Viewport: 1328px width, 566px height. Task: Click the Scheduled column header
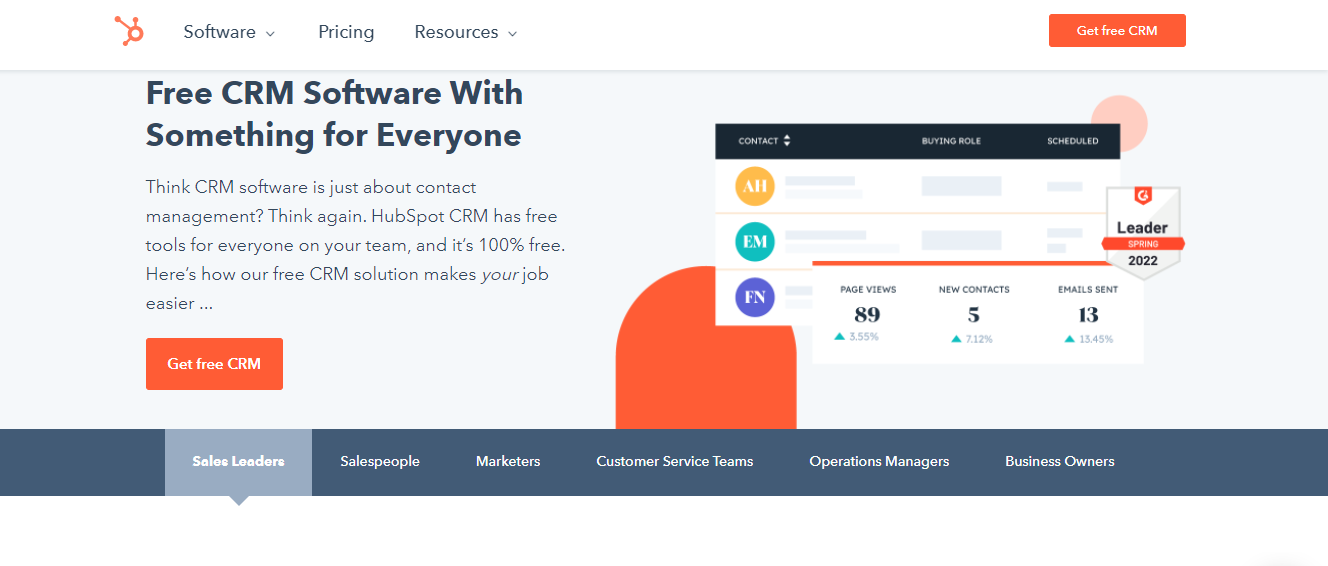[x=1073, y=141]
